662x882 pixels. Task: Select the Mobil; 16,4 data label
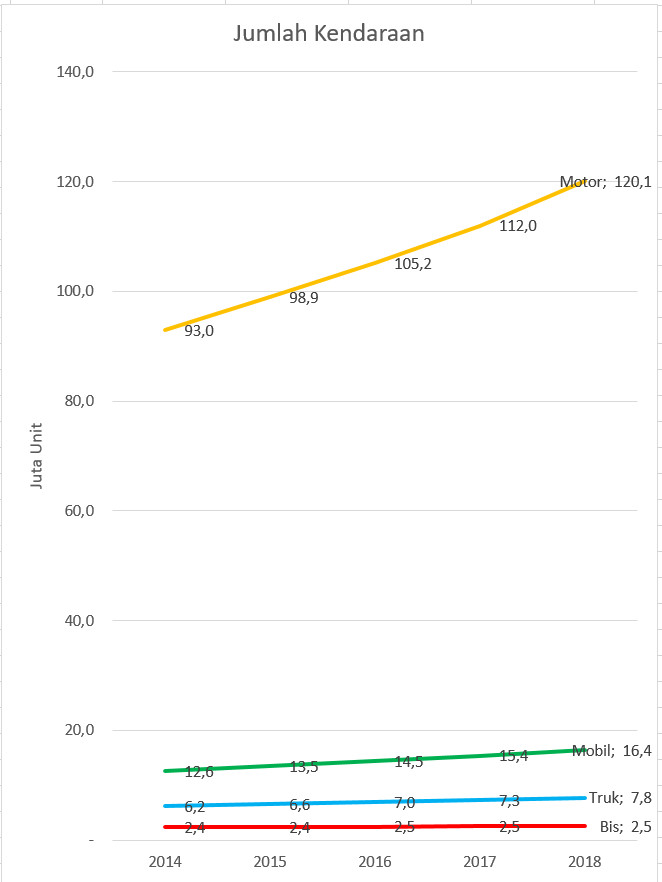click(612, 750)
